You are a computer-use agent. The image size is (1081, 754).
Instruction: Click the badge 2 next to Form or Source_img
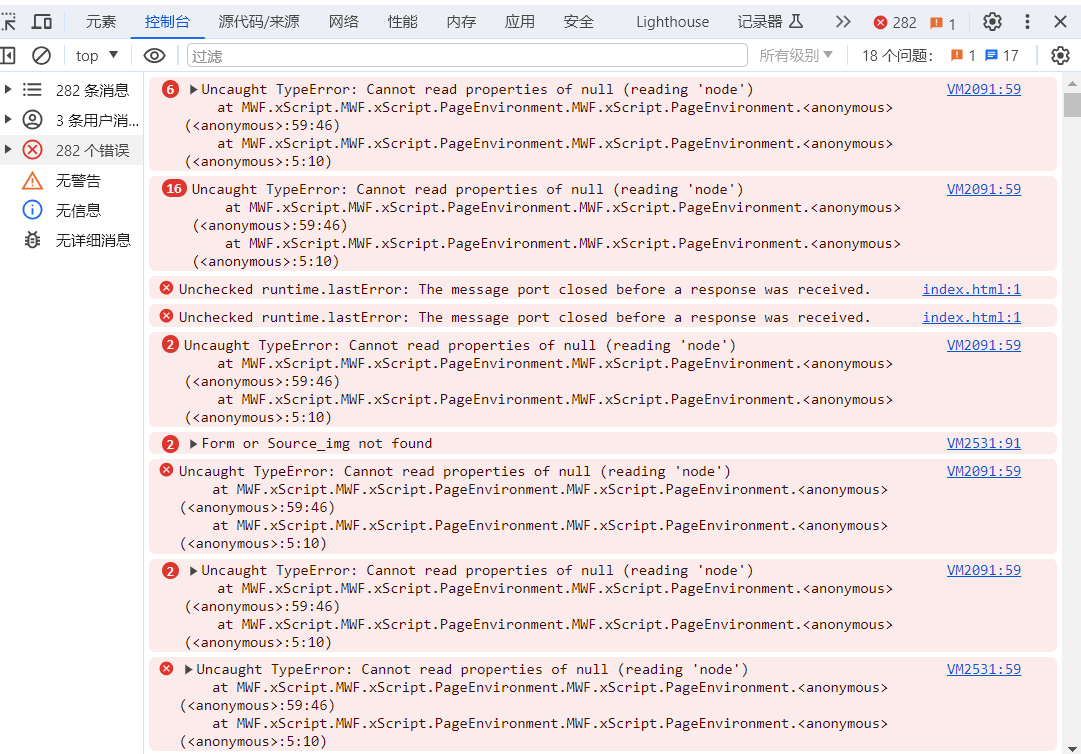170,445
